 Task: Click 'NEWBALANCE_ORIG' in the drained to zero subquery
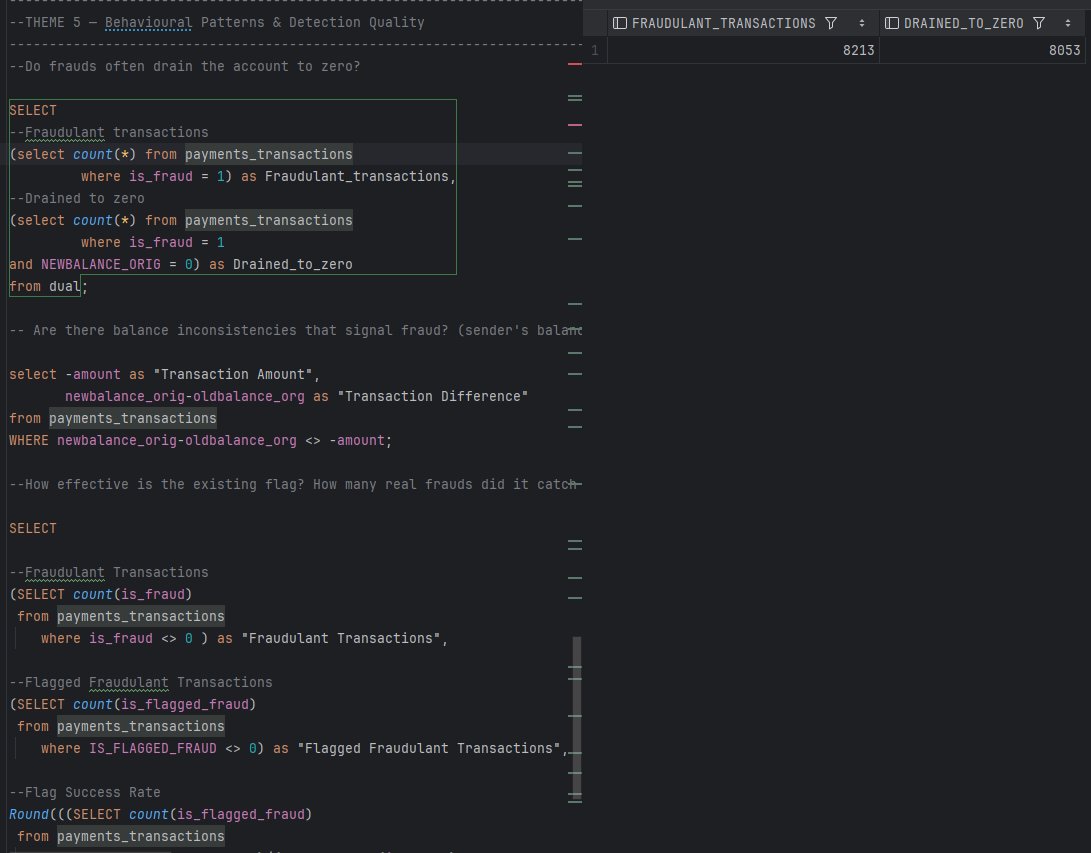(101, 264)
